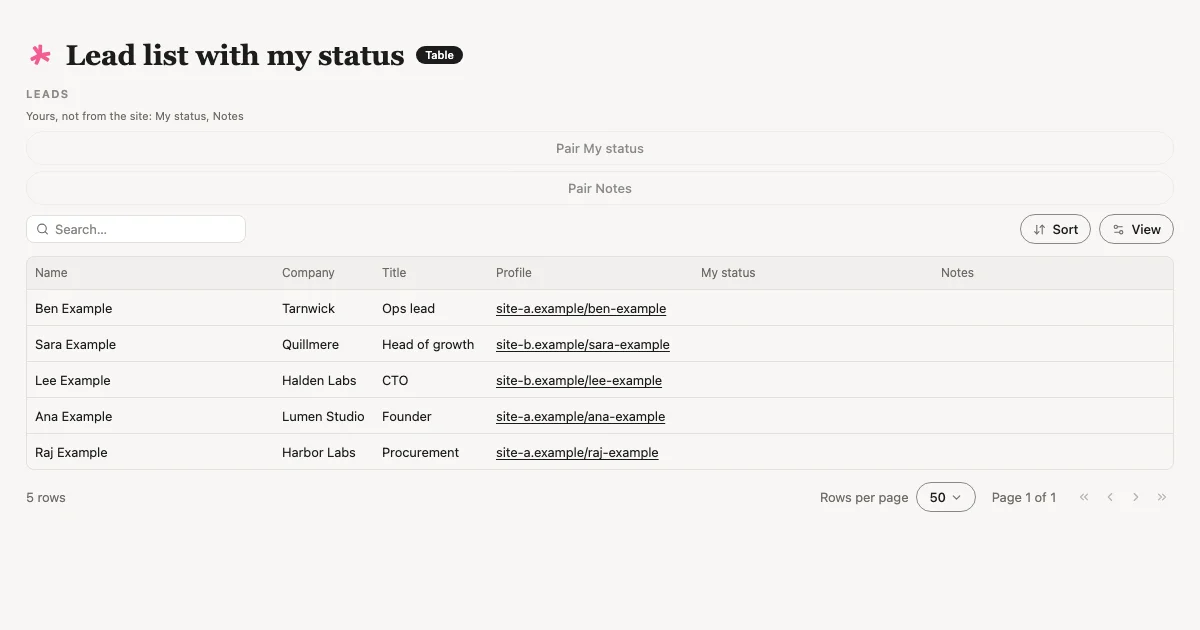Click the search magnifier icon
The image size is (1200, 630).
point(43,229)
